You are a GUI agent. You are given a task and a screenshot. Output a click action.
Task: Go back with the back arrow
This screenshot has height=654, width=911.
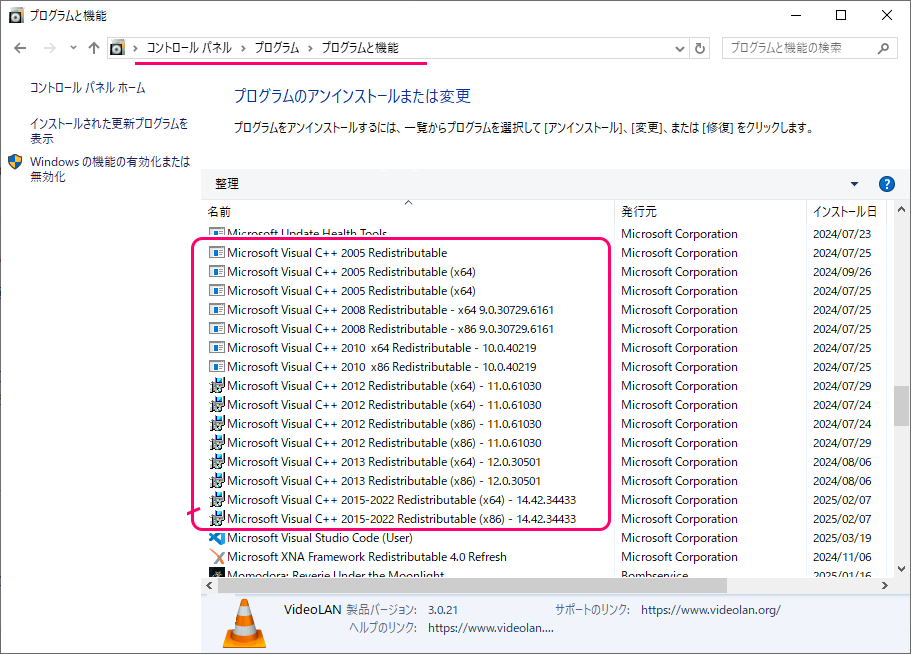point(20,48)
